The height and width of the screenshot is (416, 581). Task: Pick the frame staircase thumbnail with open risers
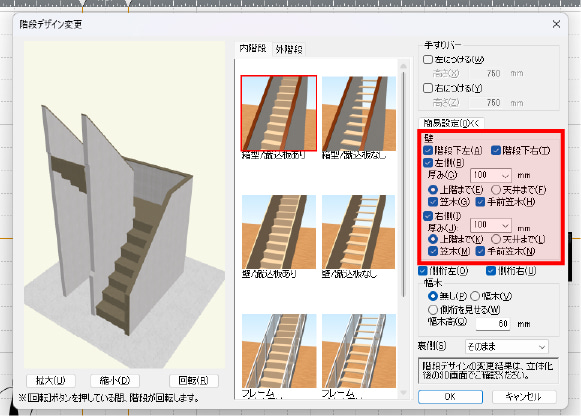(x=359, y=351)
